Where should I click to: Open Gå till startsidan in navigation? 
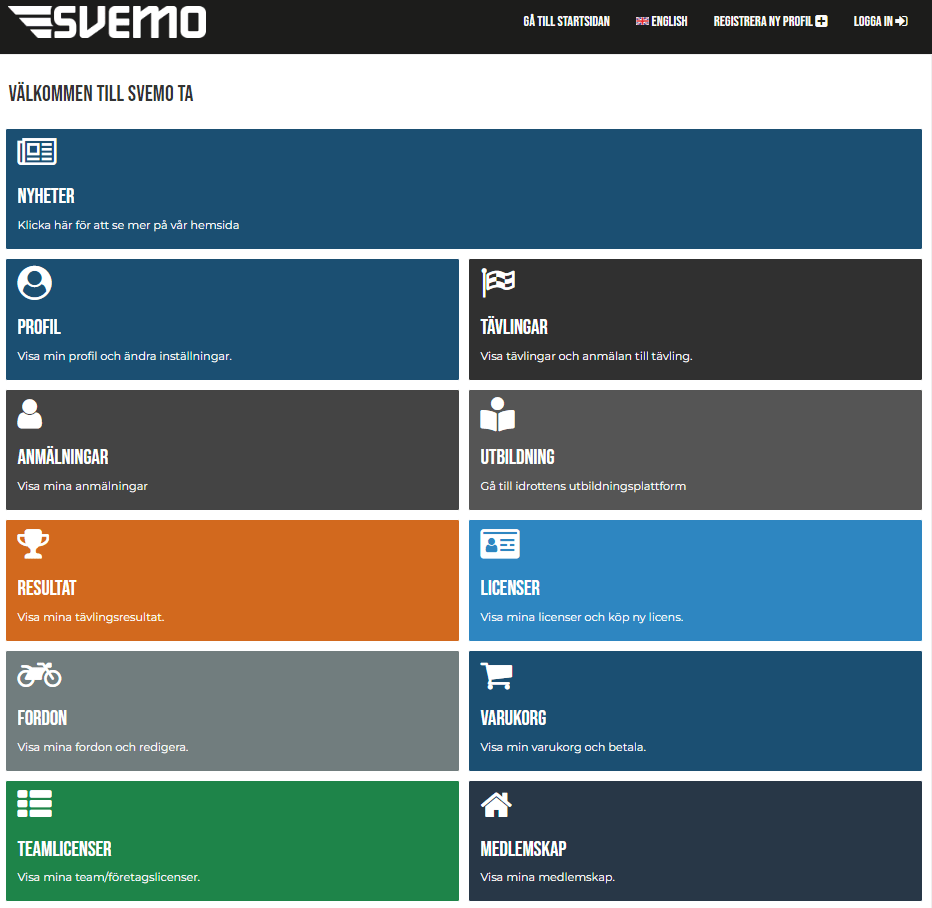pos(566,21)
